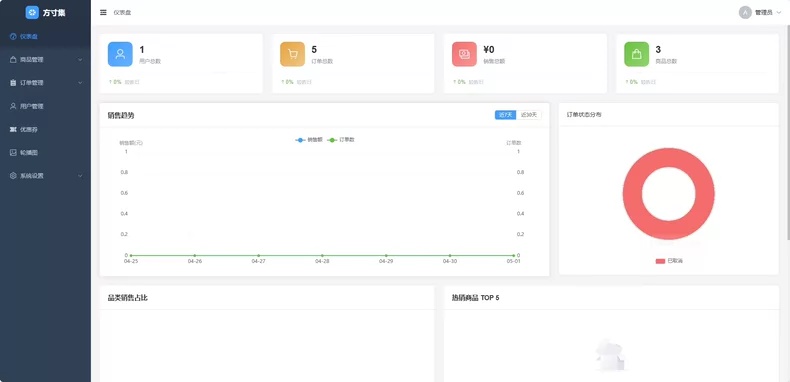790x382 pixels.
Task: Expand the 系统设置 submenu chevron
Action: pyautogui.click(x=80, y=176)
